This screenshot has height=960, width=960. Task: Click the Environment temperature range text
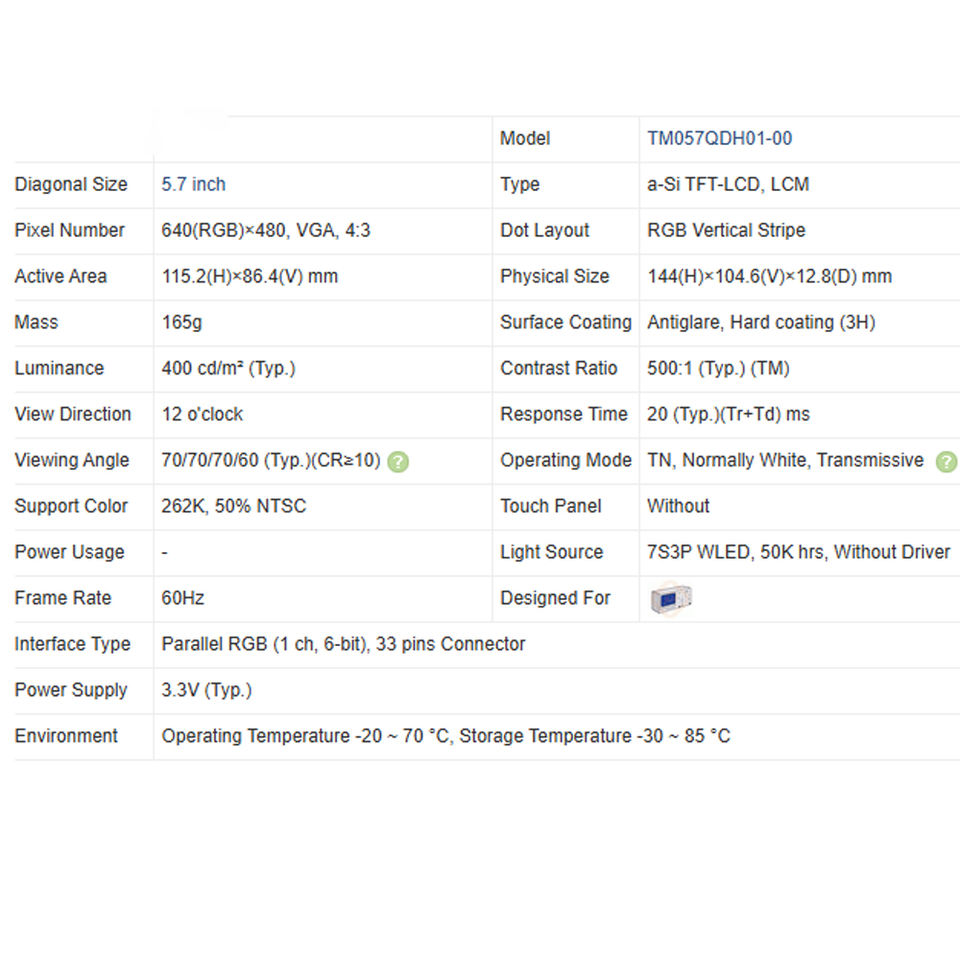pos(446,736)
